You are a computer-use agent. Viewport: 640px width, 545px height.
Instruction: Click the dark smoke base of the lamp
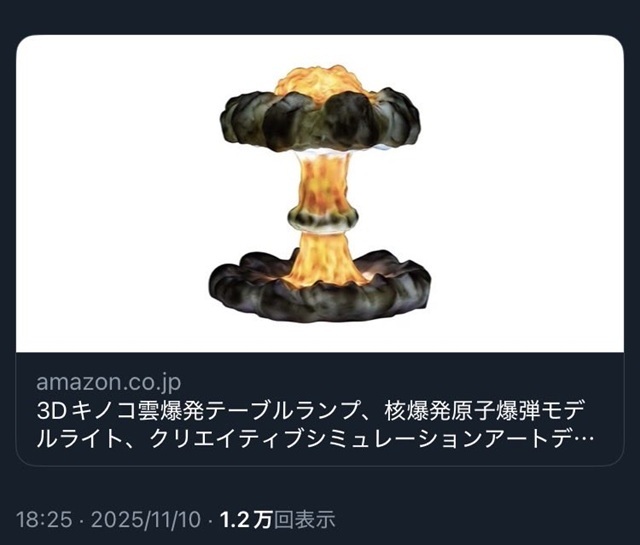(320, 292)
